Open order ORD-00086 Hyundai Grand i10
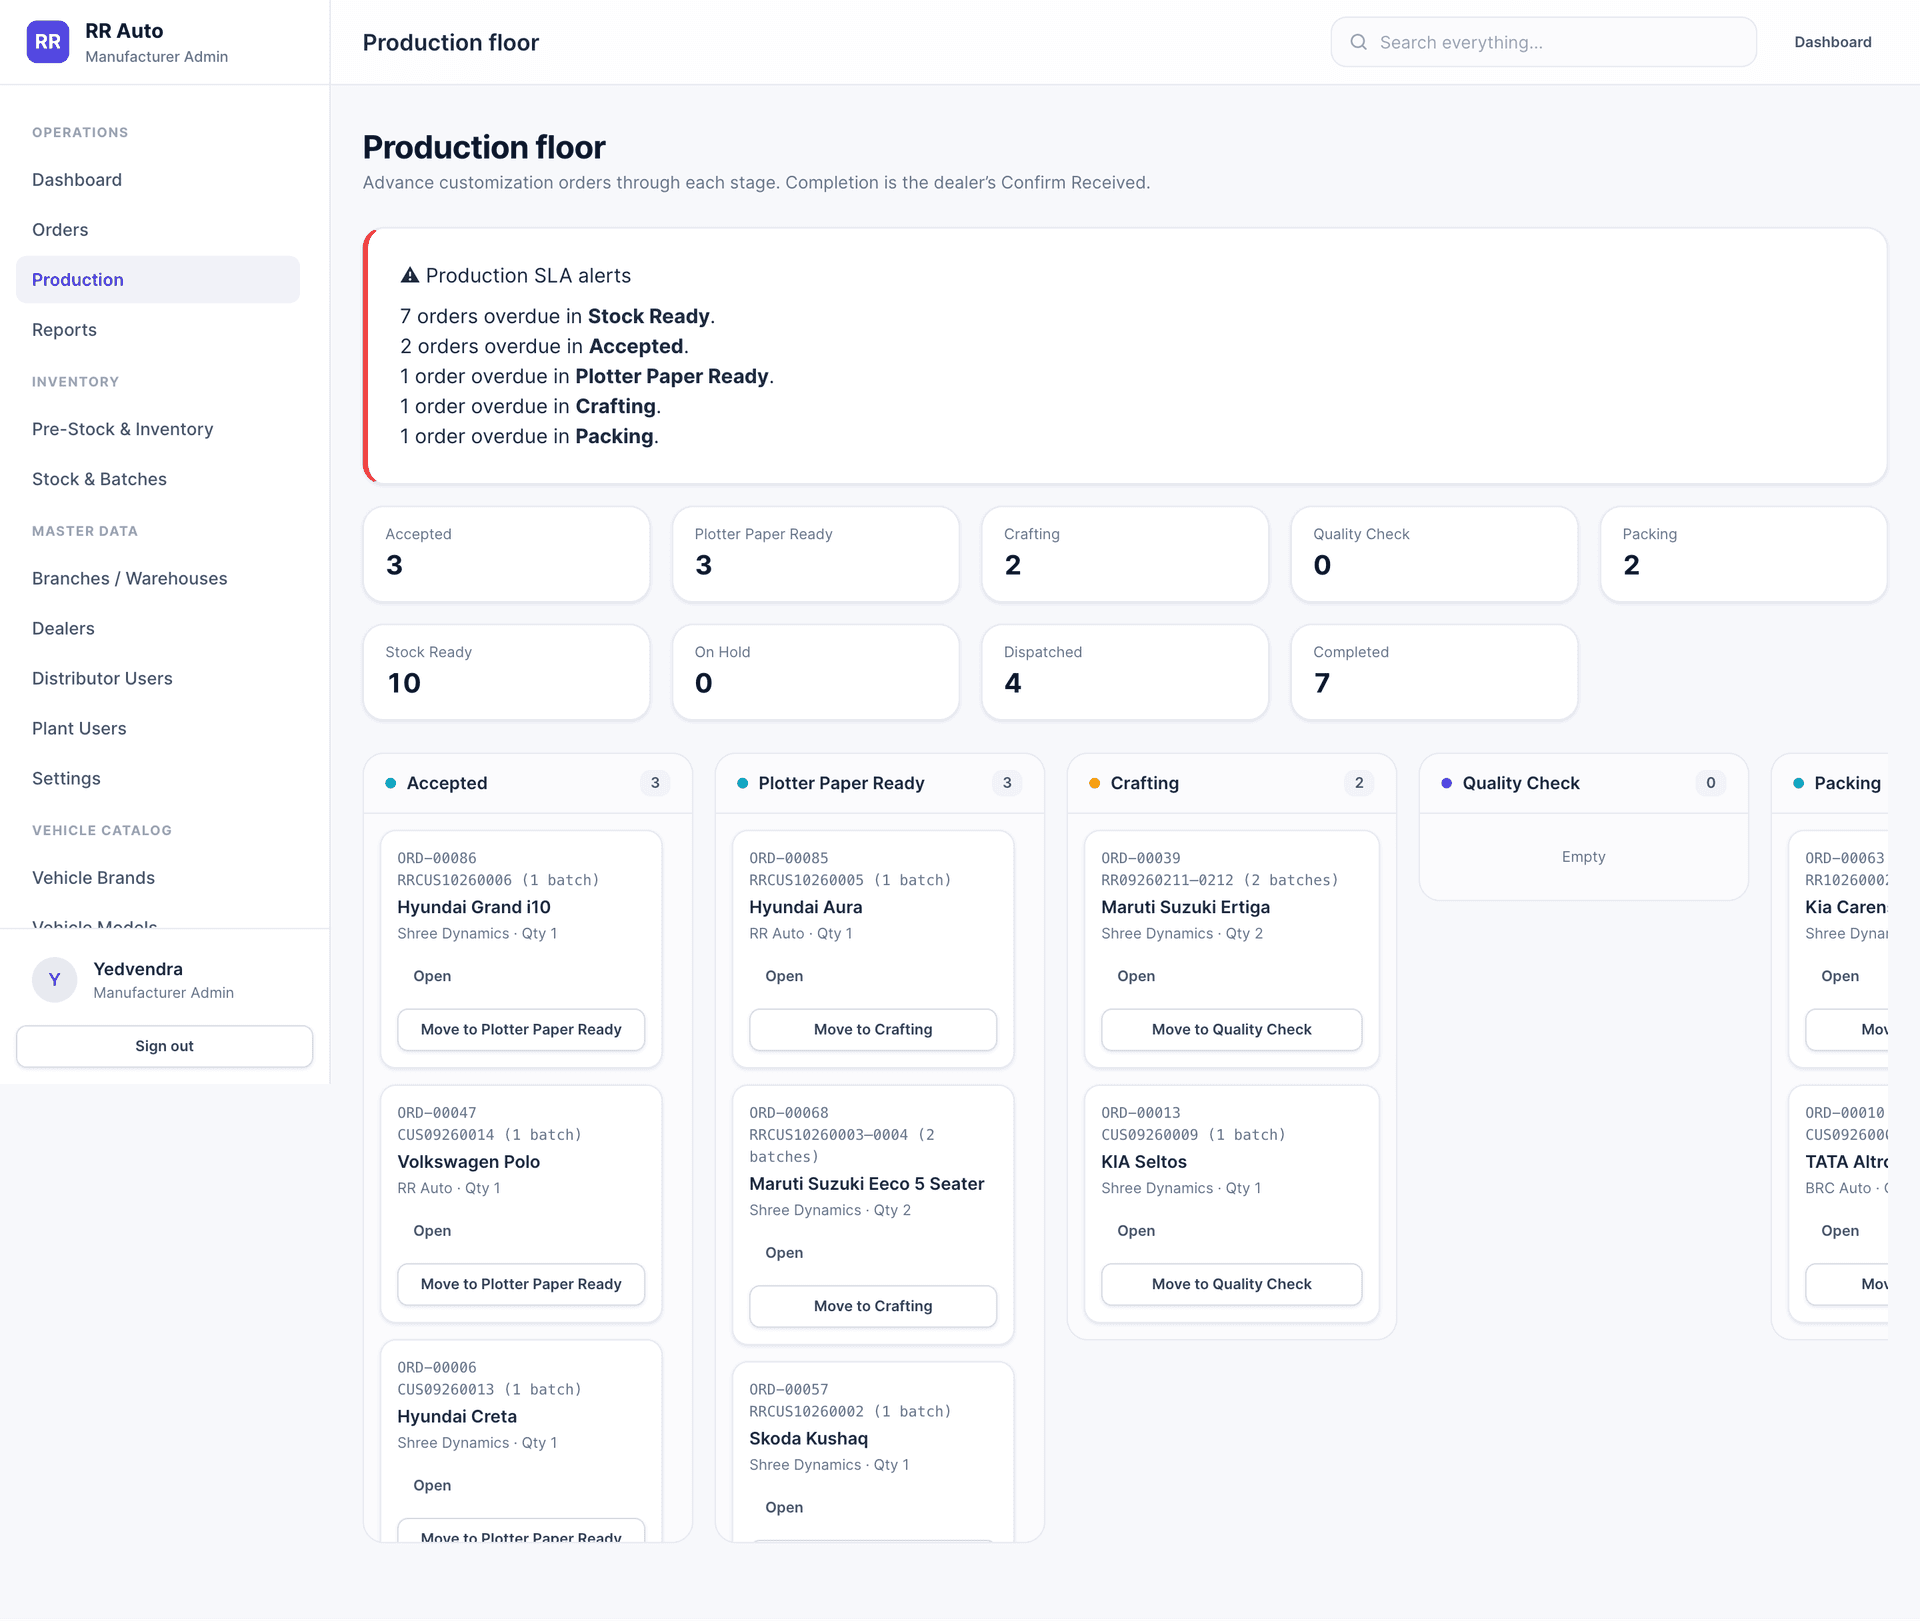1920x1621 pixels. (432, 976)
